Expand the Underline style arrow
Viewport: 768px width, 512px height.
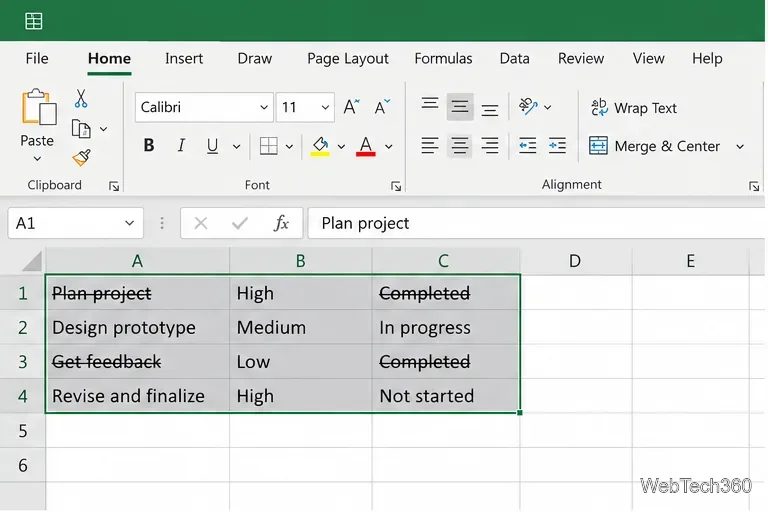236,146
